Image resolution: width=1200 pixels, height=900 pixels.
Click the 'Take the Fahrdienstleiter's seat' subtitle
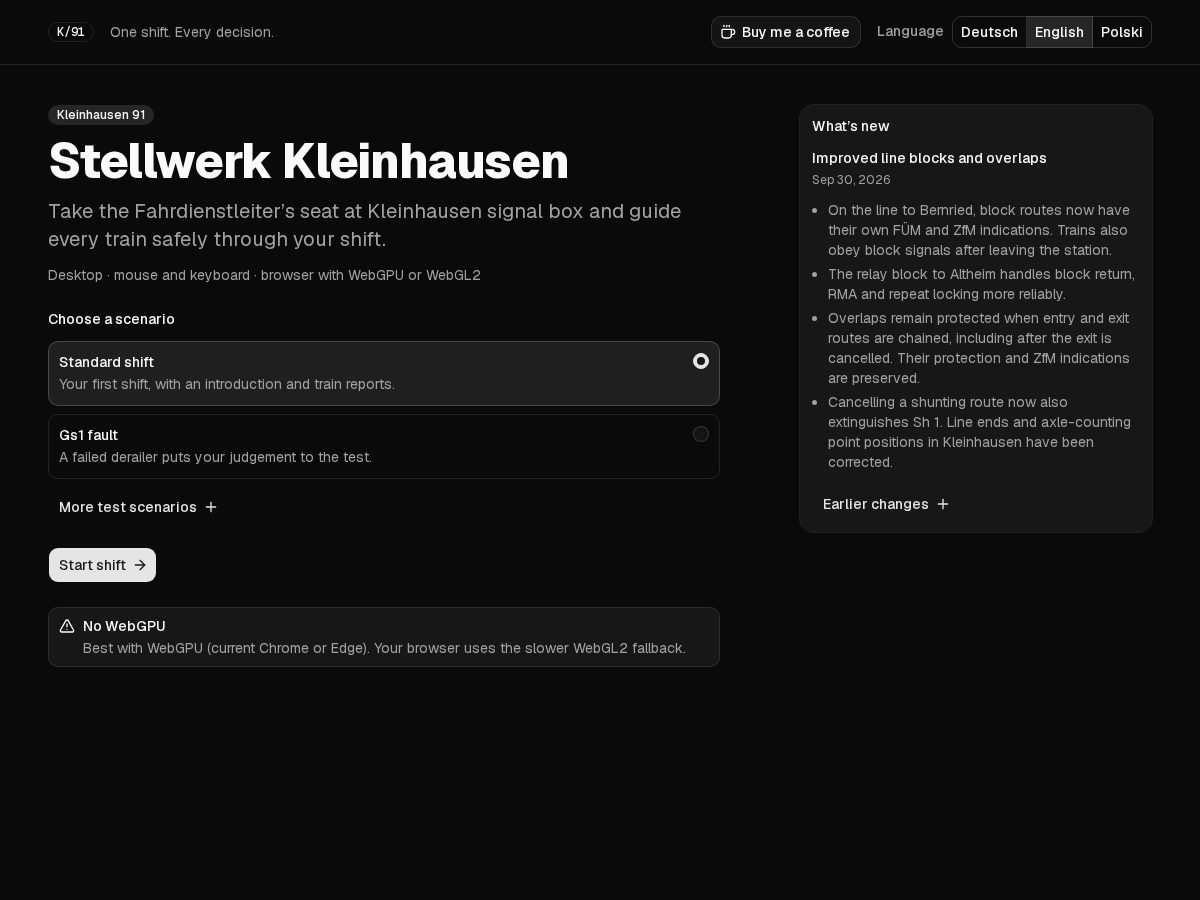click(365, 225)
